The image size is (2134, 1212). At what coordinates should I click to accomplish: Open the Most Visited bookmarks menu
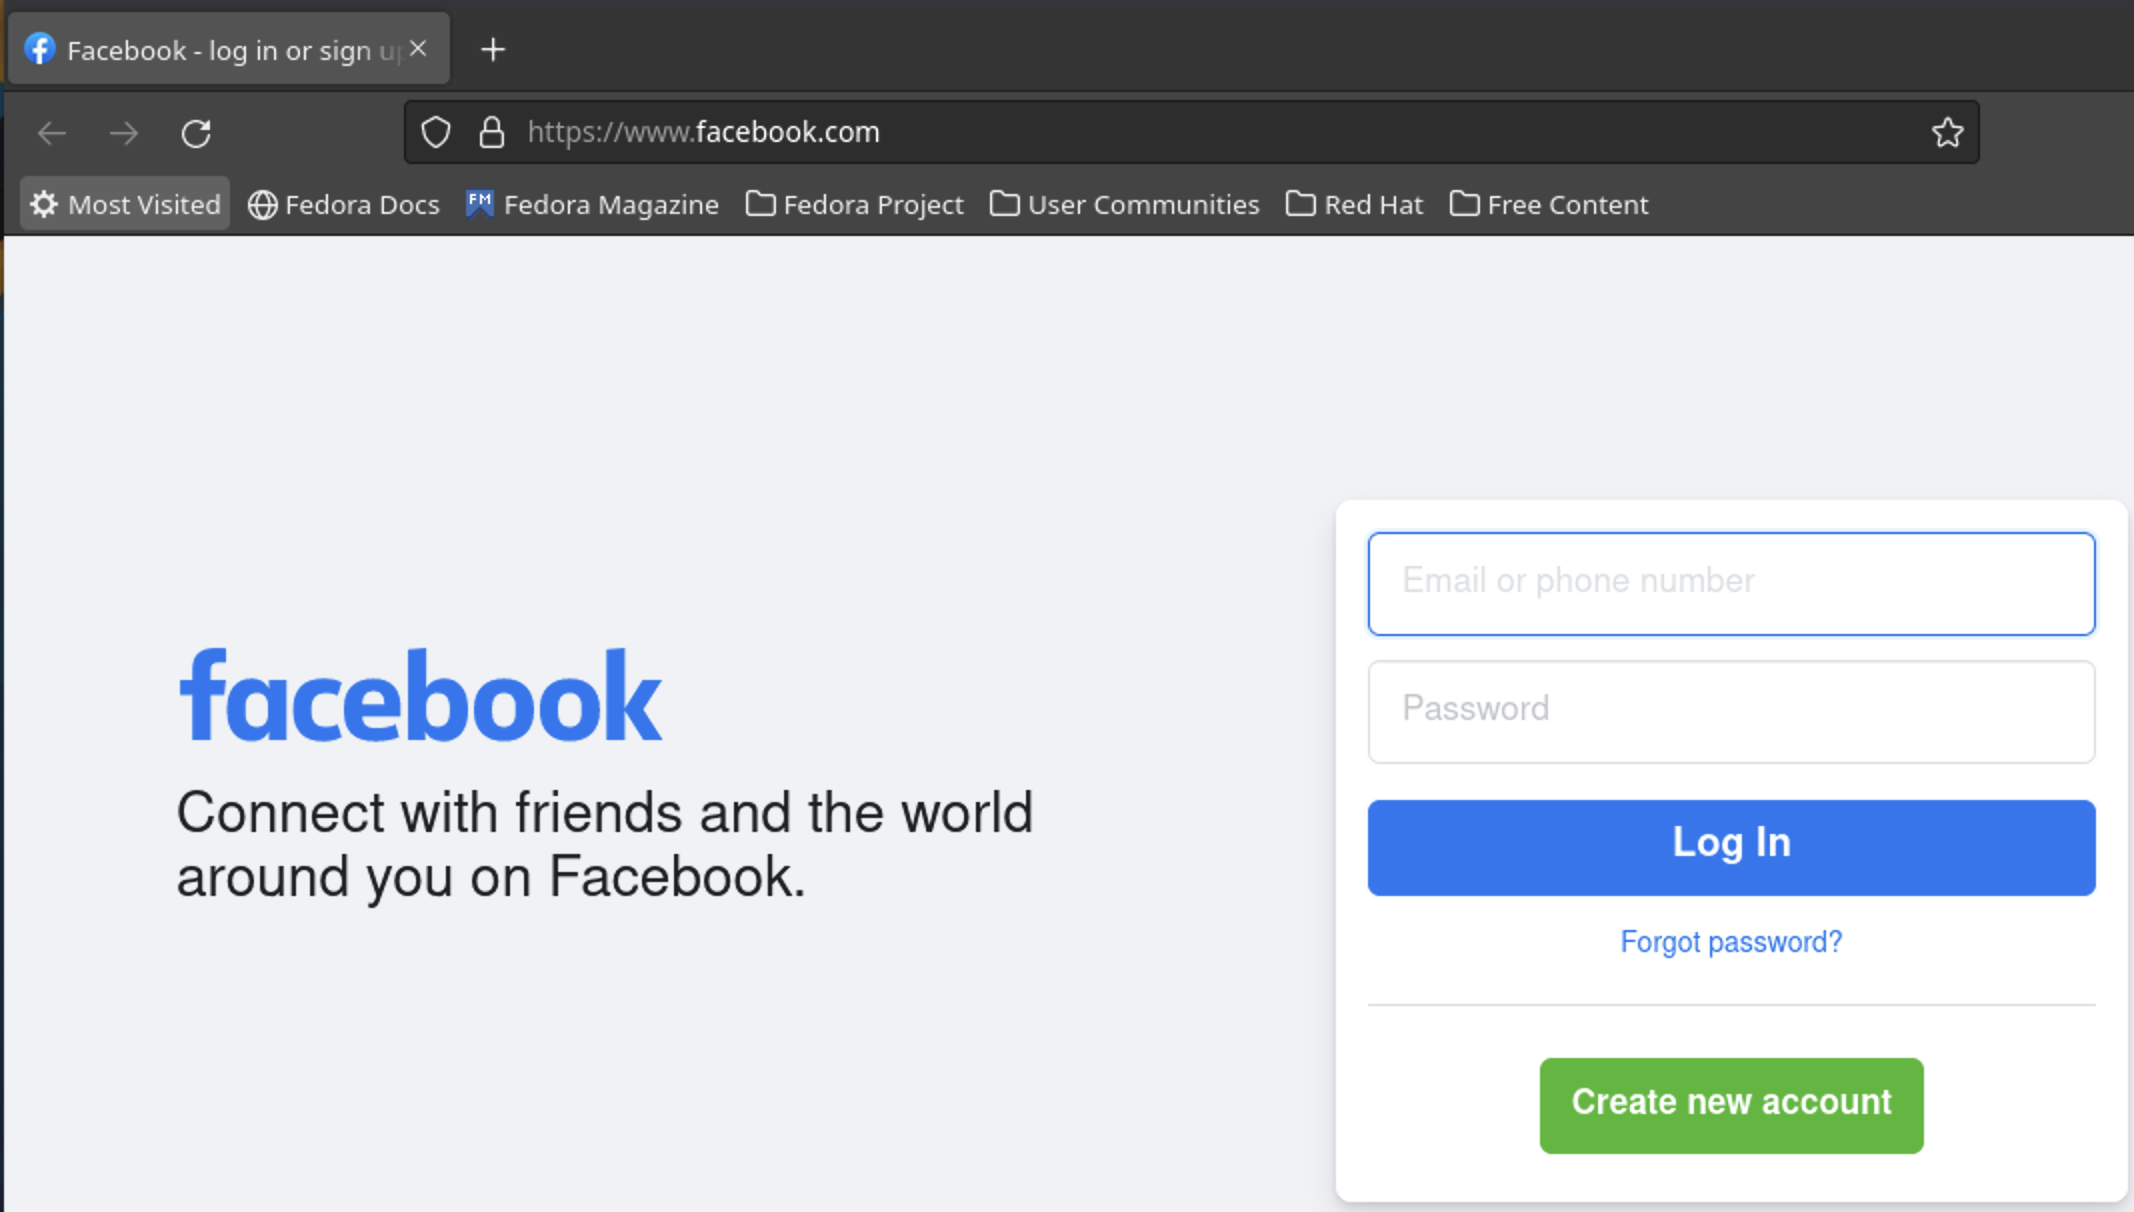[x=126, y=204]
